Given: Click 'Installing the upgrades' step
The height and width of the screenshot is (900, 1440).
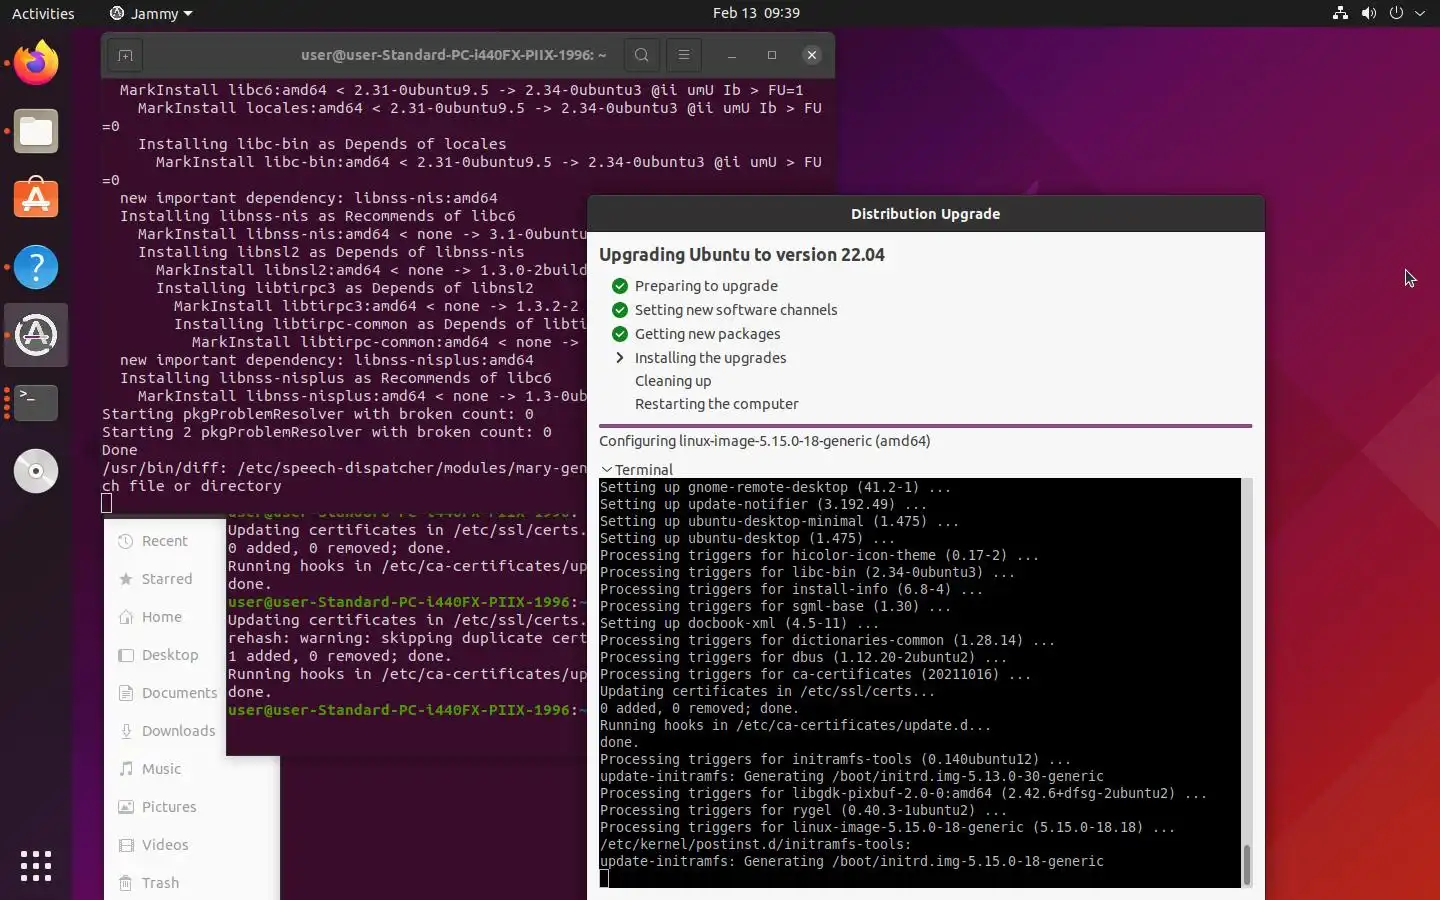Looking at the screenshot, I should [710, 358].
